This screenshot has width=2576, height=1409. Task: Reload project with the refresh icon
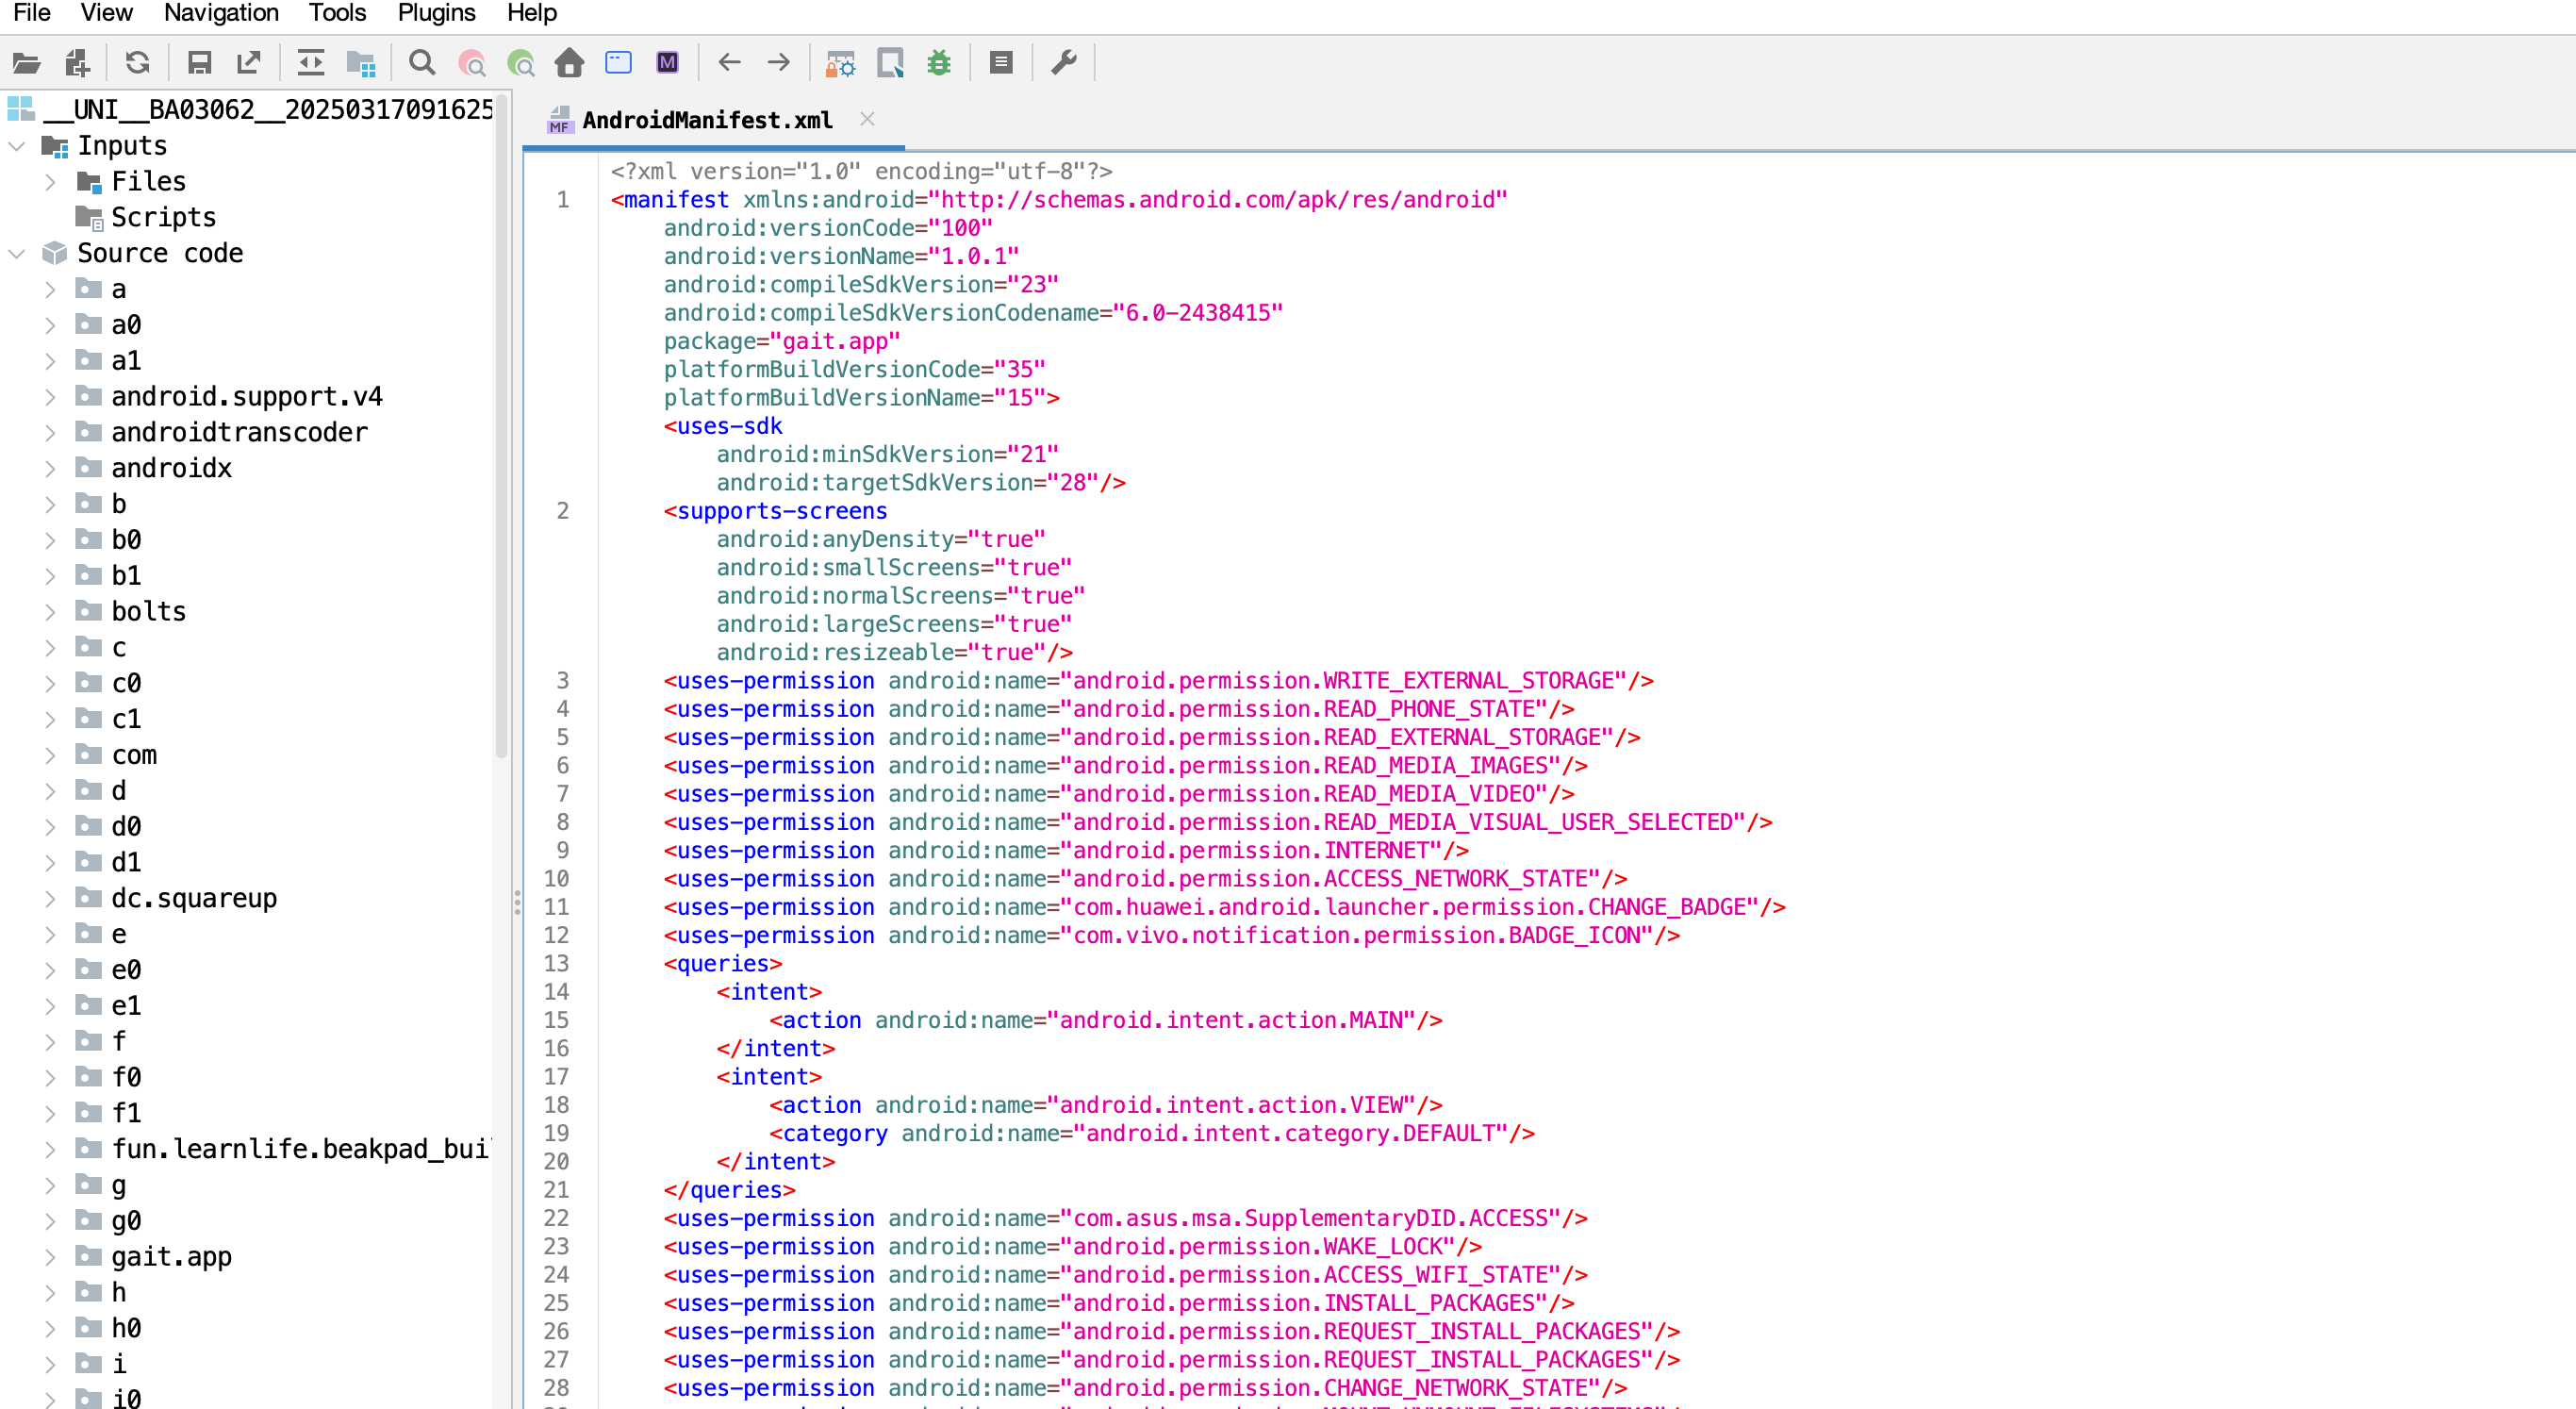point(138,63)
